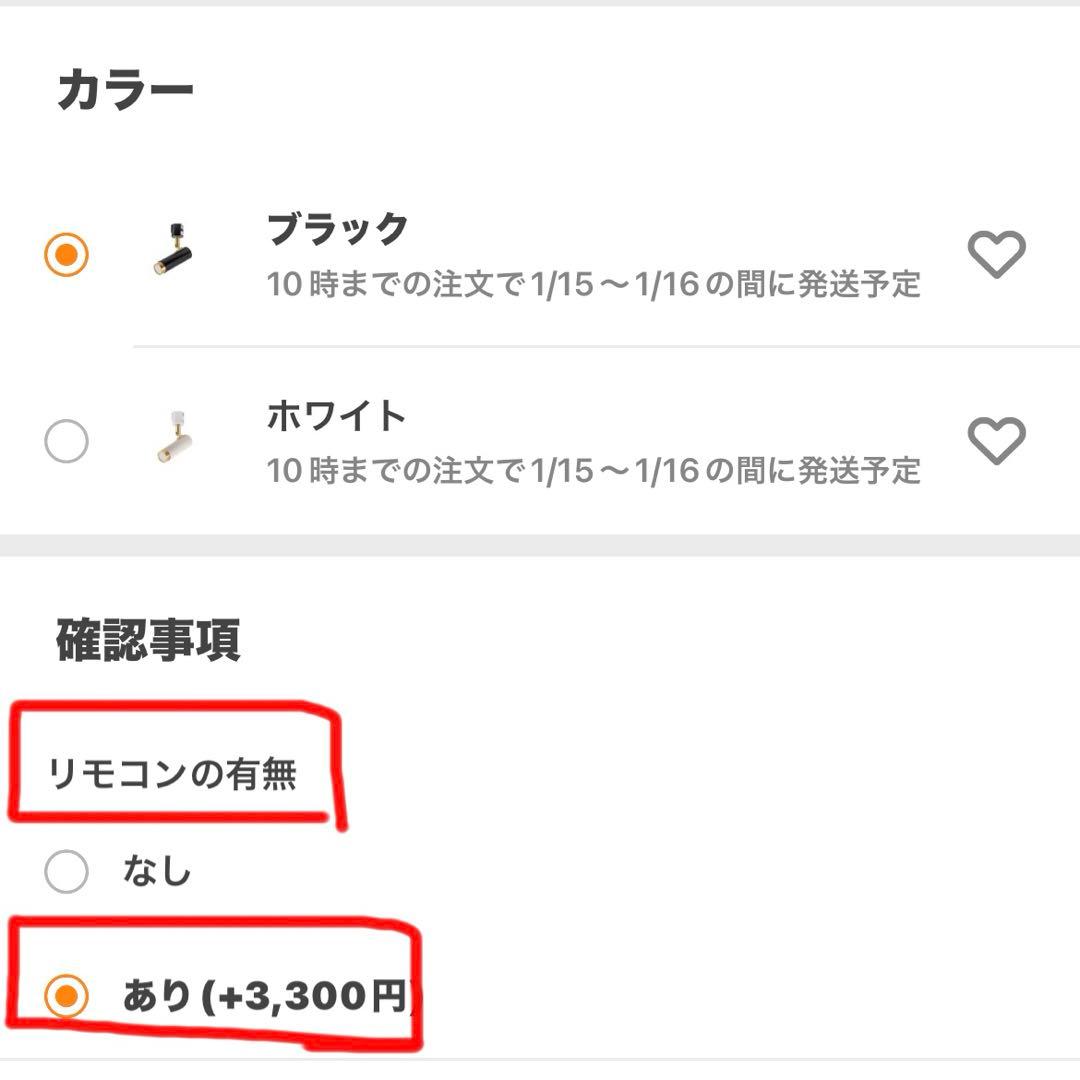The image size is (1080, 1080).
Task: Tap the shipping estimate under ブラック
Action: (x=593, y=284)
